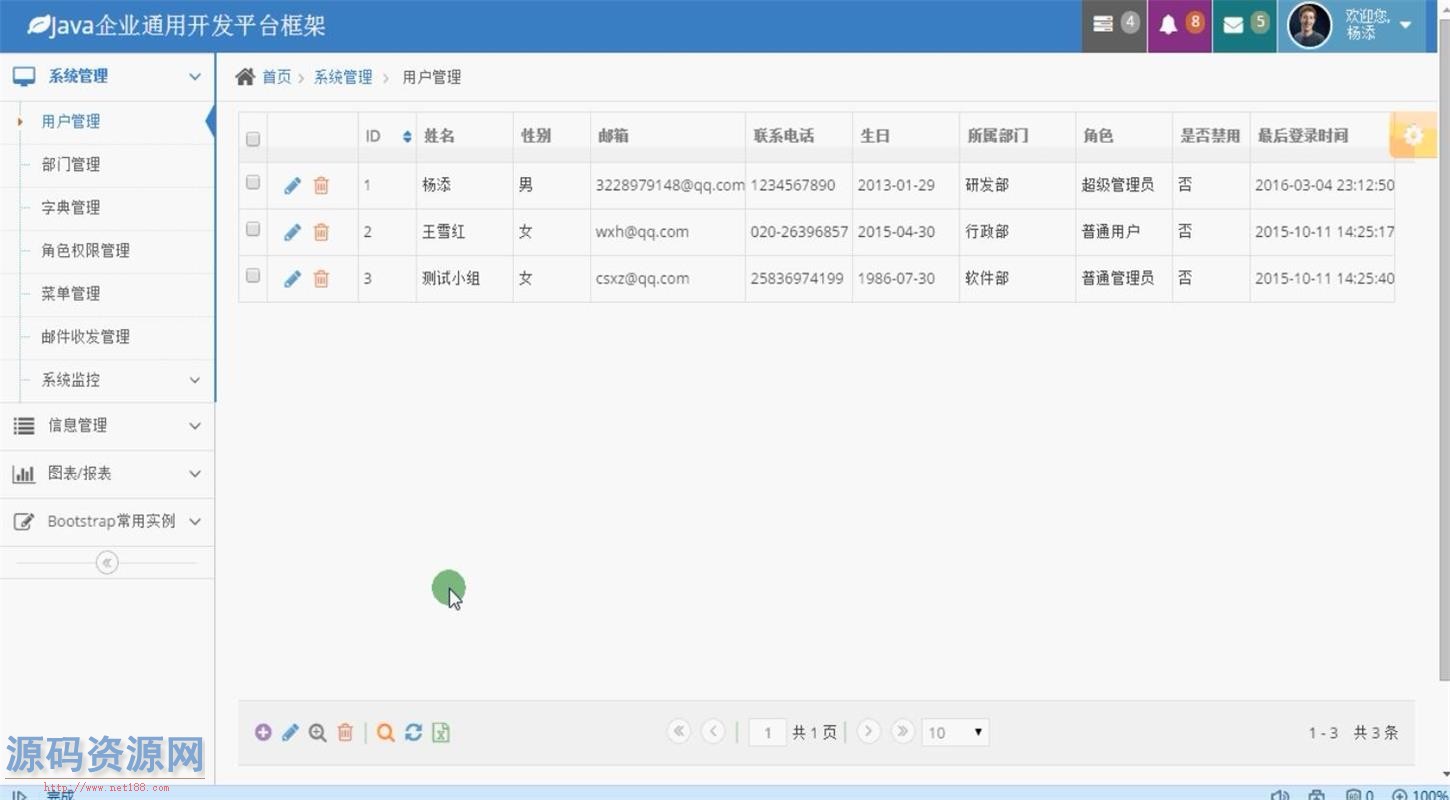Collapse the sidebar with the double-arrow button
Image resolution: width=1450 pixels, height=800 pixels.
pos(107,563)
